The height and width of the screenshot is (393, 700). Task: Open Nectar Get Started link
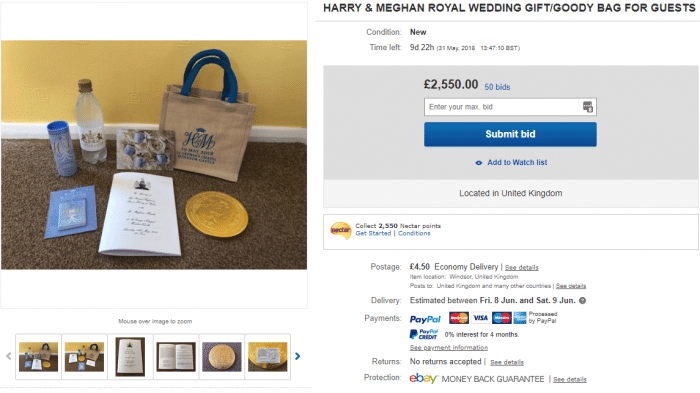coord(373,233)
